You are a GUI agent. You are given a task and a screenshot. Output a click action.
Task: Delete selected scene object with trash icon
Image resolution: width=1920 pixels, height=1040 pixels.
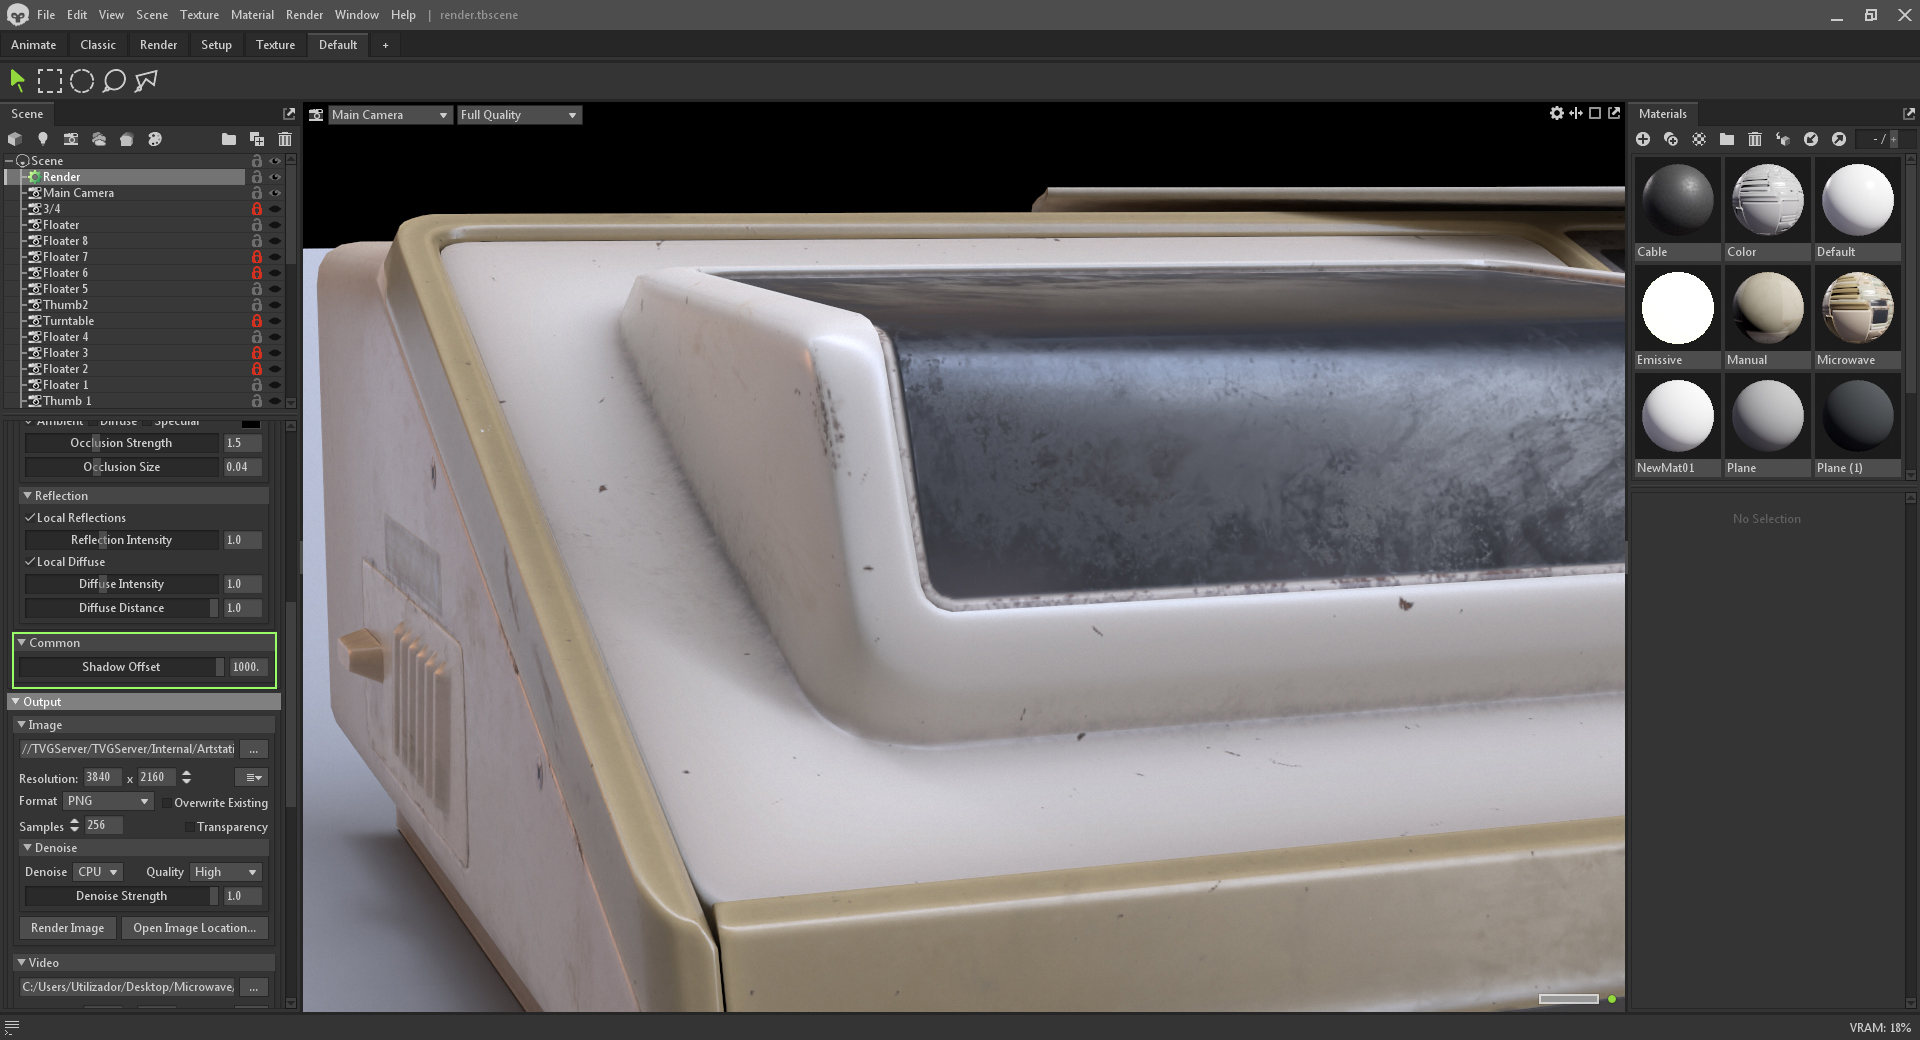(x=285, y=139)
